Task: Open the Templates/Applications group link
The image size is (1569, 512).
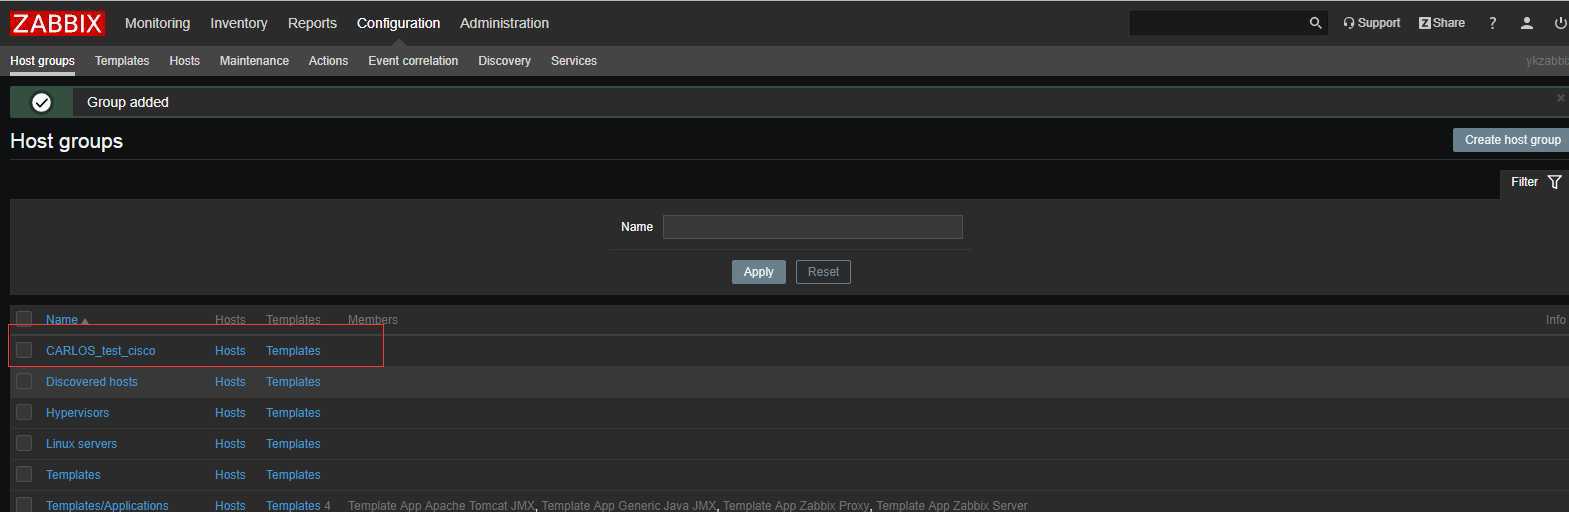Action: point(107,505)
